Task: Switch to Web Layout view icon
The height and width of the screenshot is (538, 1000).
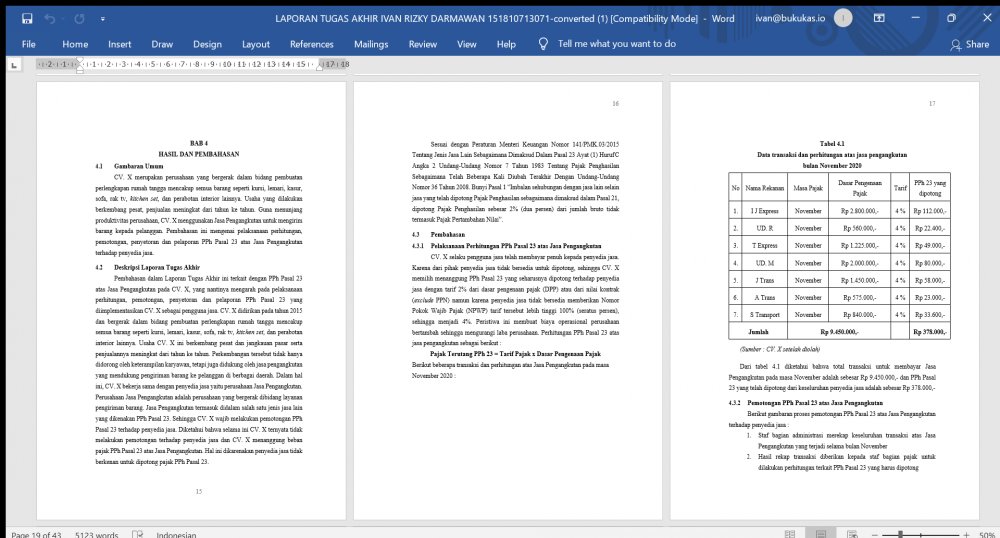Action: click(852, 534)
